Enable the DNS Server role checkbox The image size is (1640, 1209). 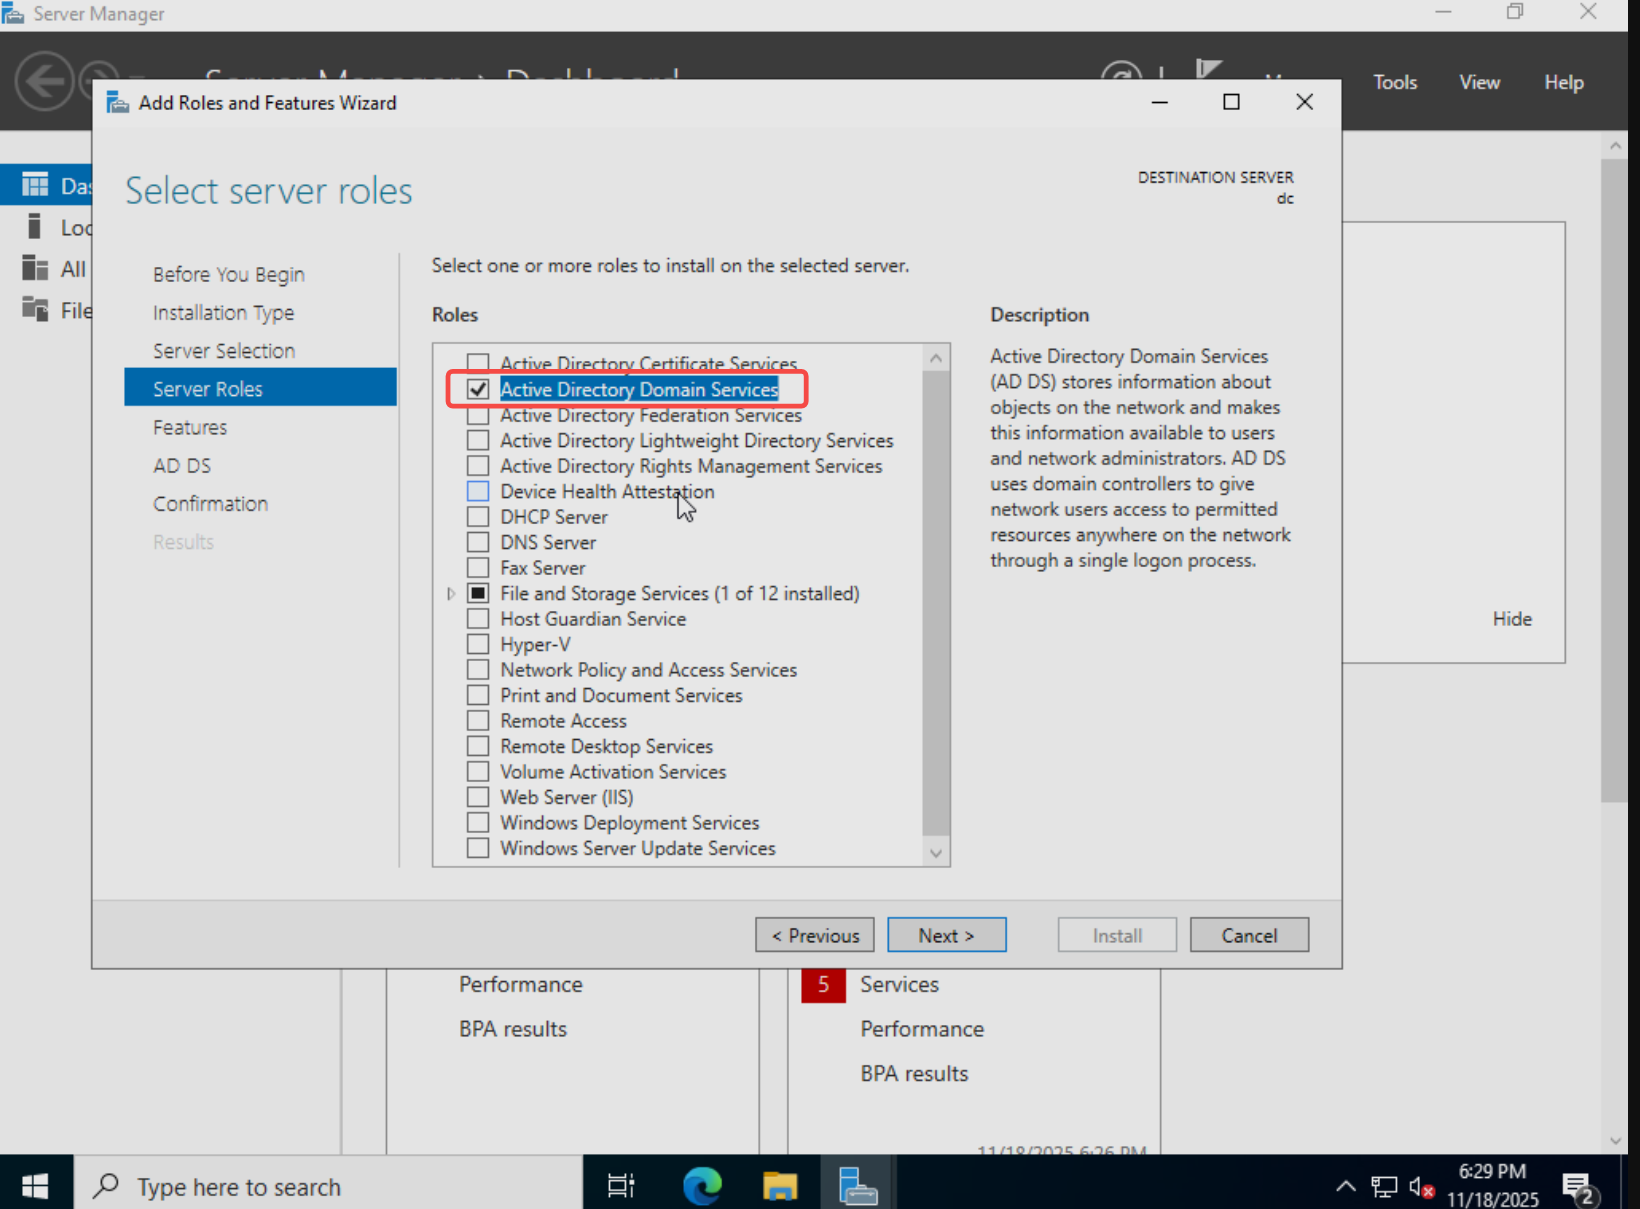pos(478,542)
